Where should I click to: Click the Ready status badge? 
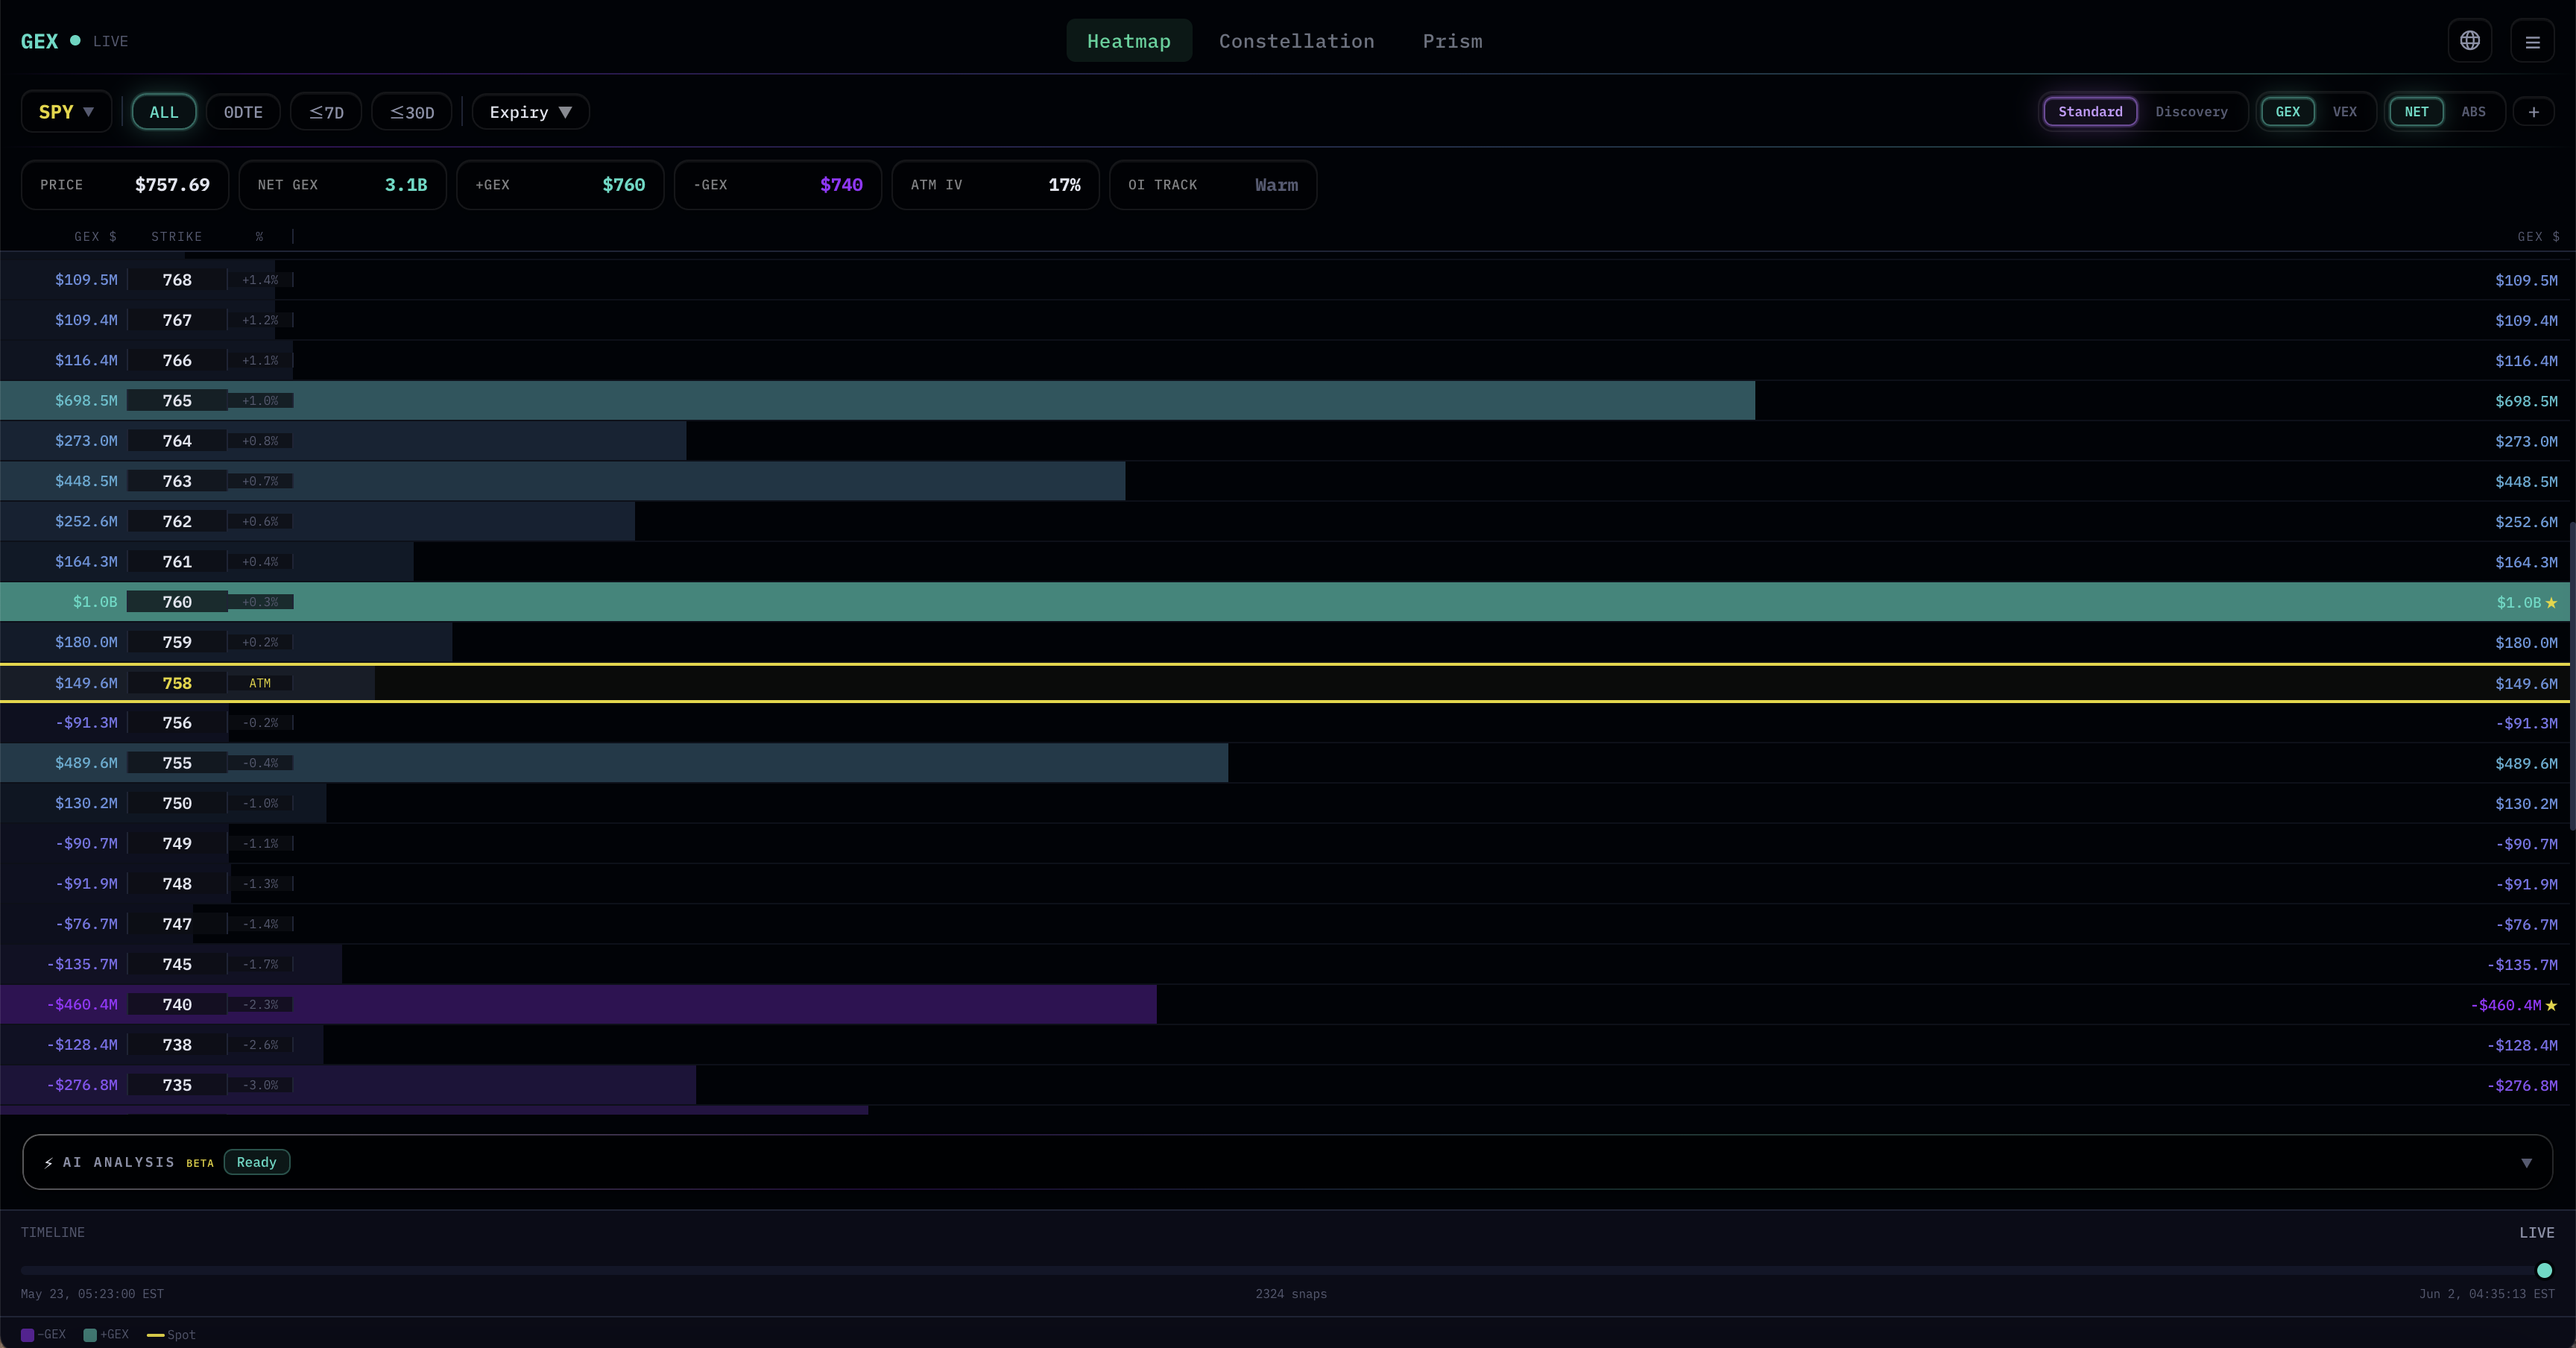257,1162
